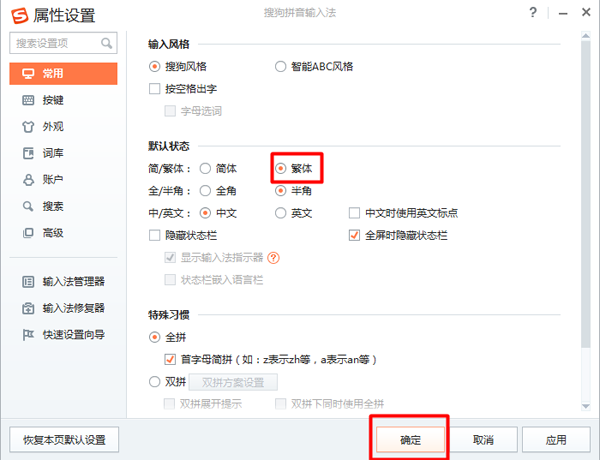Viewport: 600px width, 460px height.
Task: Click 恢复本页默认设置 button
Action: click(x=64, y=440)
